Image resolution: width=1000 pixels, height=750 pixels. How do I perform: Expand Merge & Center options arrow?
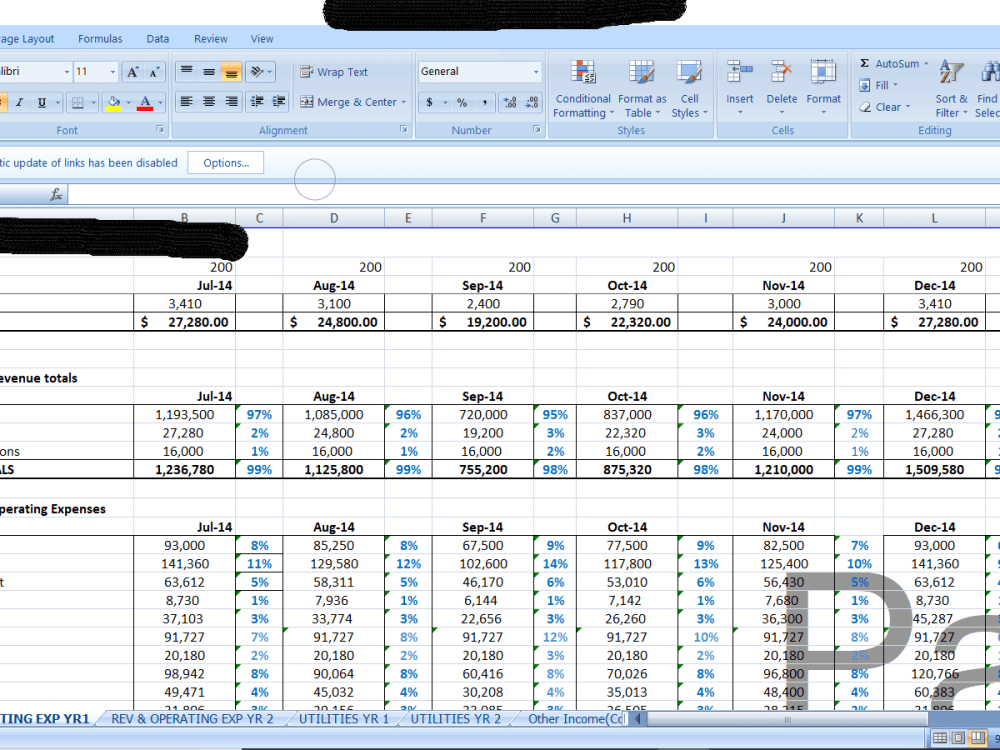(404, 102)
